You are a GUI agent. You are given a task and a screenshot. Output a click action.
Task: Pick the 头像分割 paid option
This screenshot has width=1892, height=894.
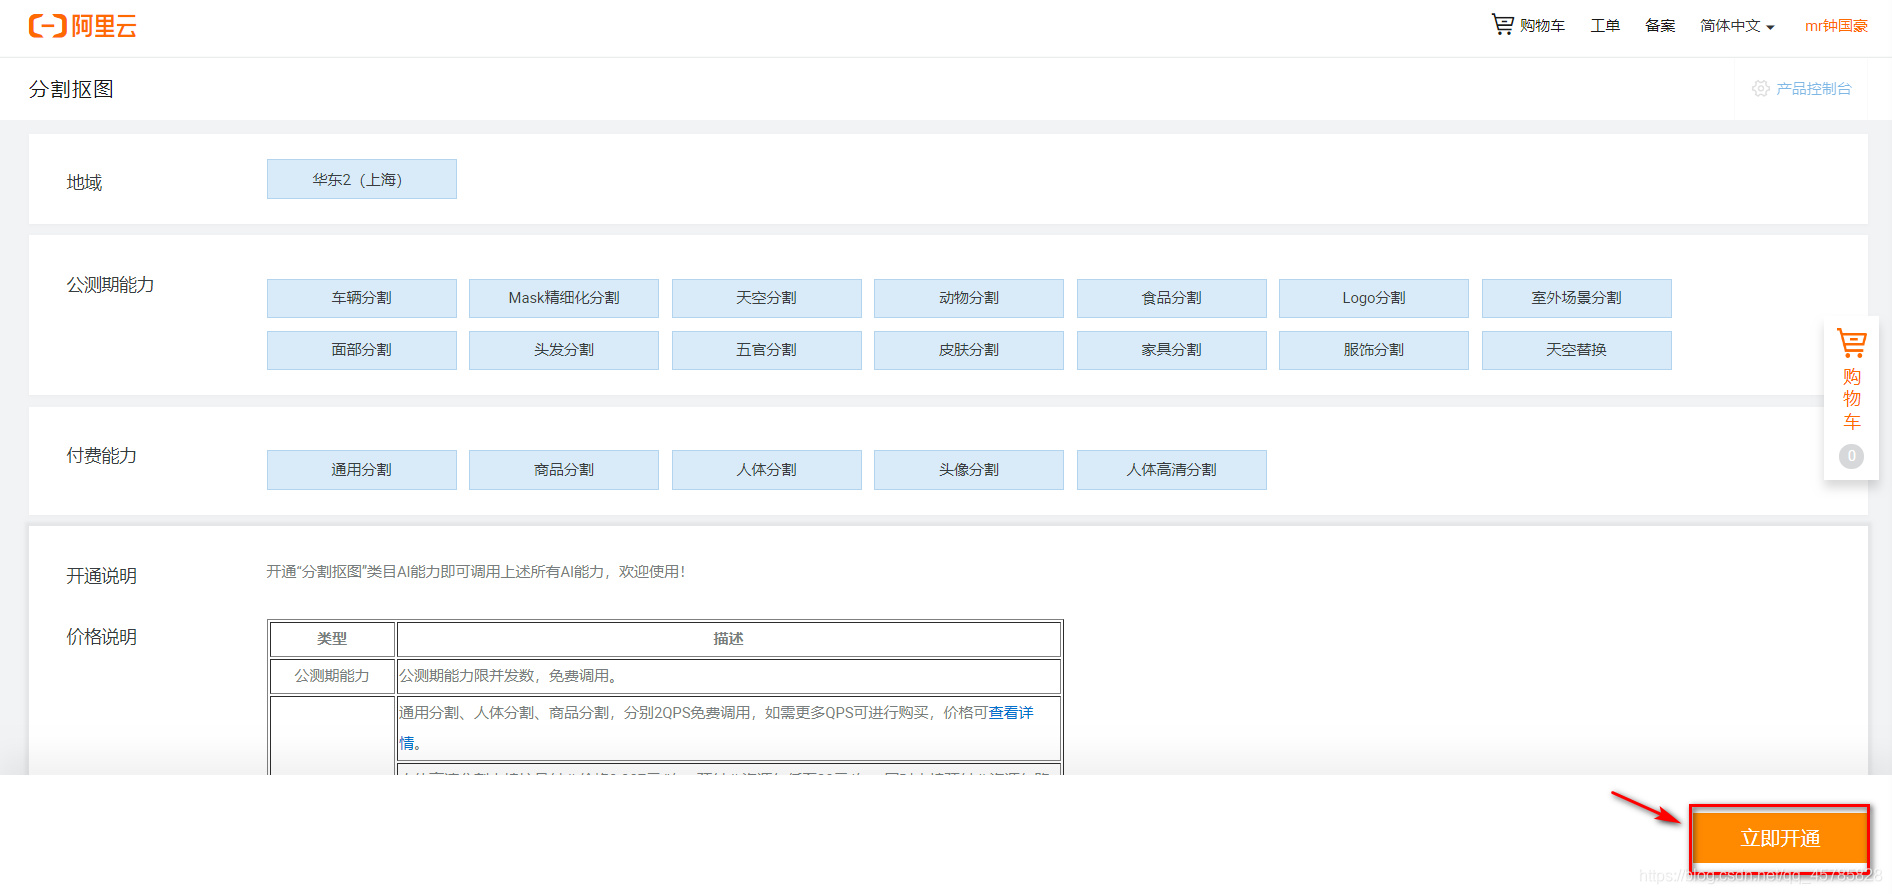point(969,470)
